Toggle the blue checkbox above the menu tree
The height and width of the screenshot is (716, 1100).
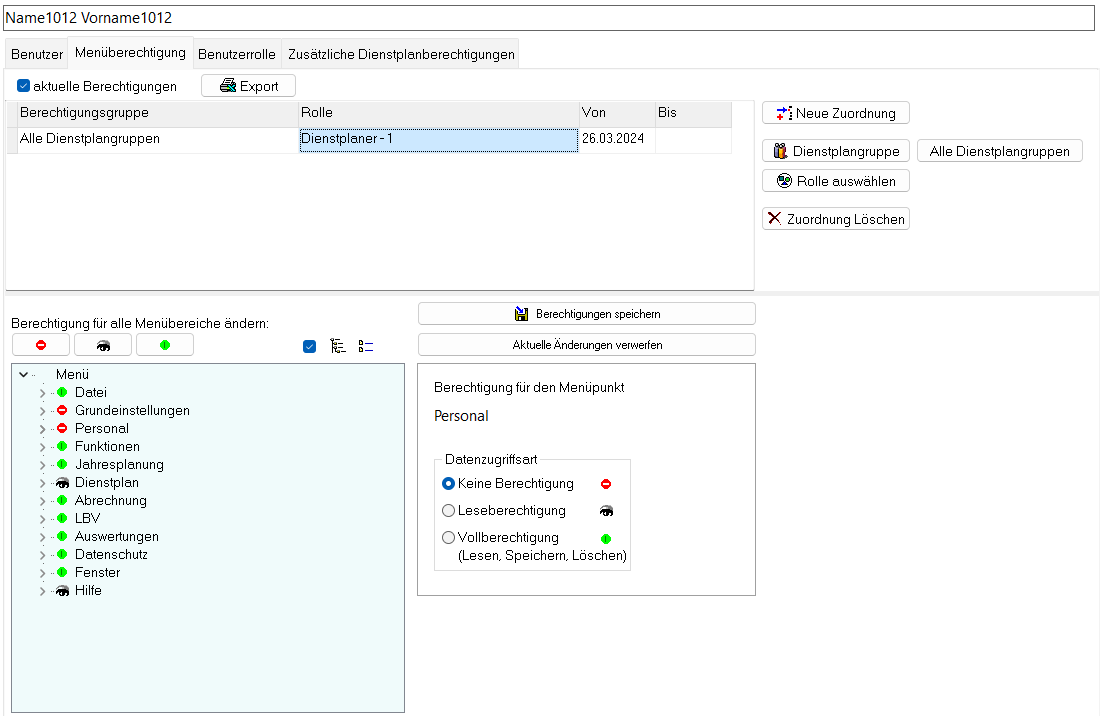[309, 346]
